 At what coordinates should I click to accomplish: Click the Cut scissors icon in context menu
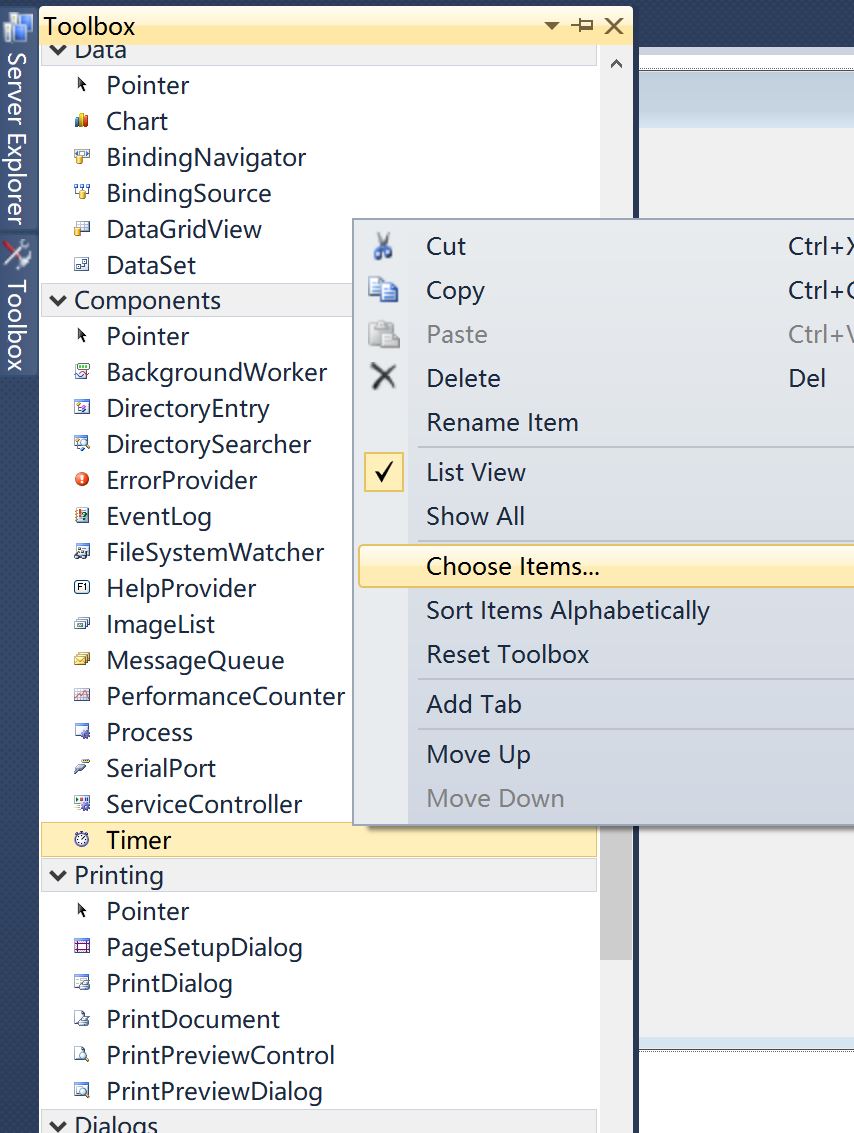pyautogui.click(x=383, y=246)
